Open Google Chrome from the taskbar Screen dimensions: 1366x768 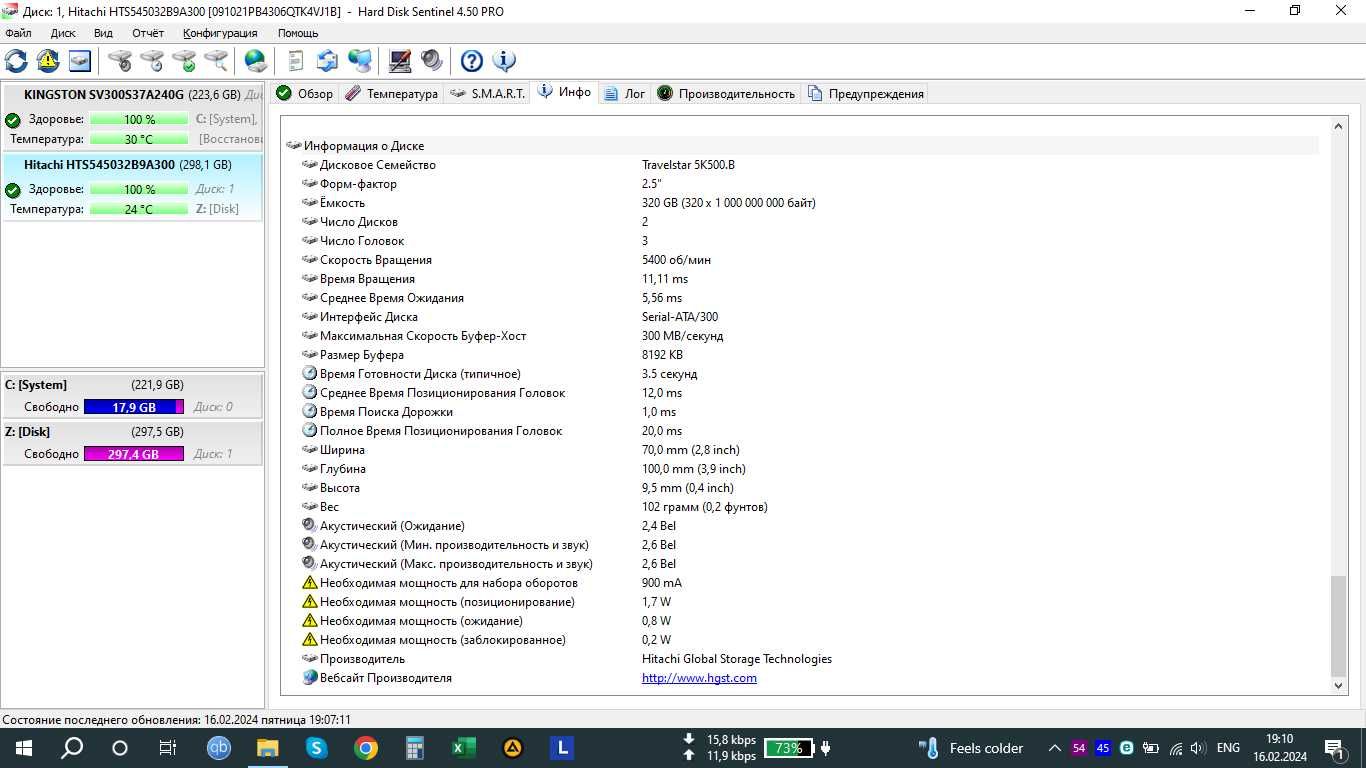pos(365,748)
